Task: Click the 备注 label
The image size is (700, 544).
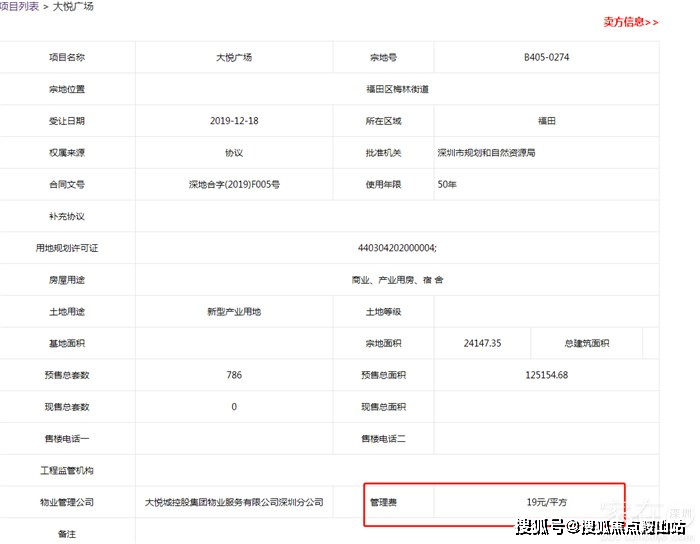Action: click(x=67, y=534)
